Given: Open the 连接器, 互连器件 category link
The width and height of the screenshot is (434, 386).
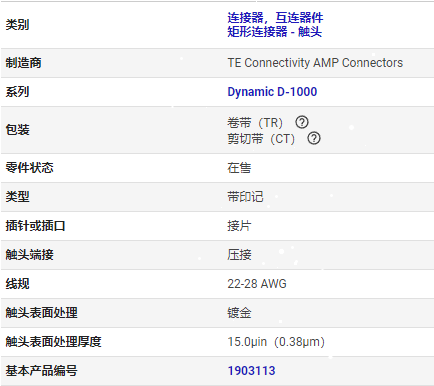Looking at the screenshot, I should [x=275, y=18].
